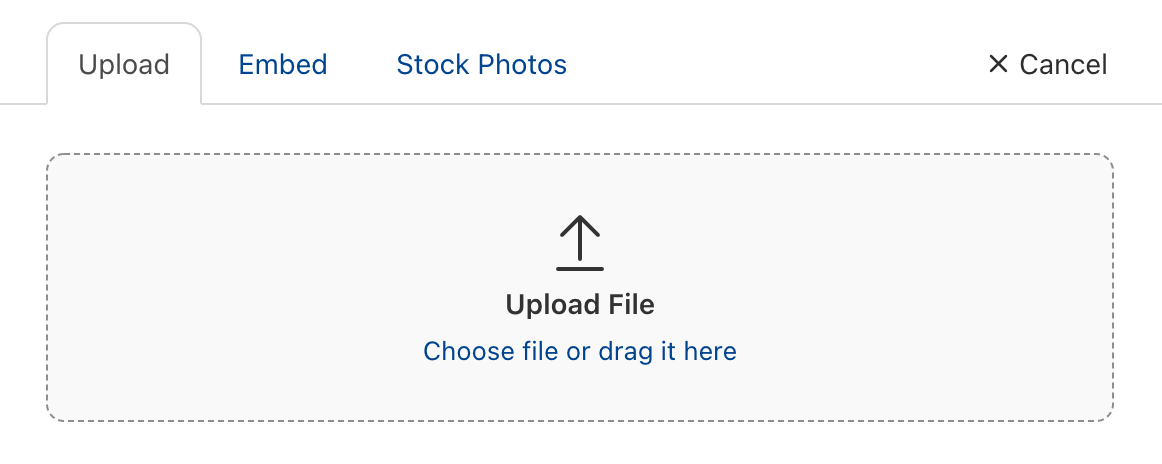Cancel the media upload dialog
The image size is (1162, 464).
(x=1047, y=65)
